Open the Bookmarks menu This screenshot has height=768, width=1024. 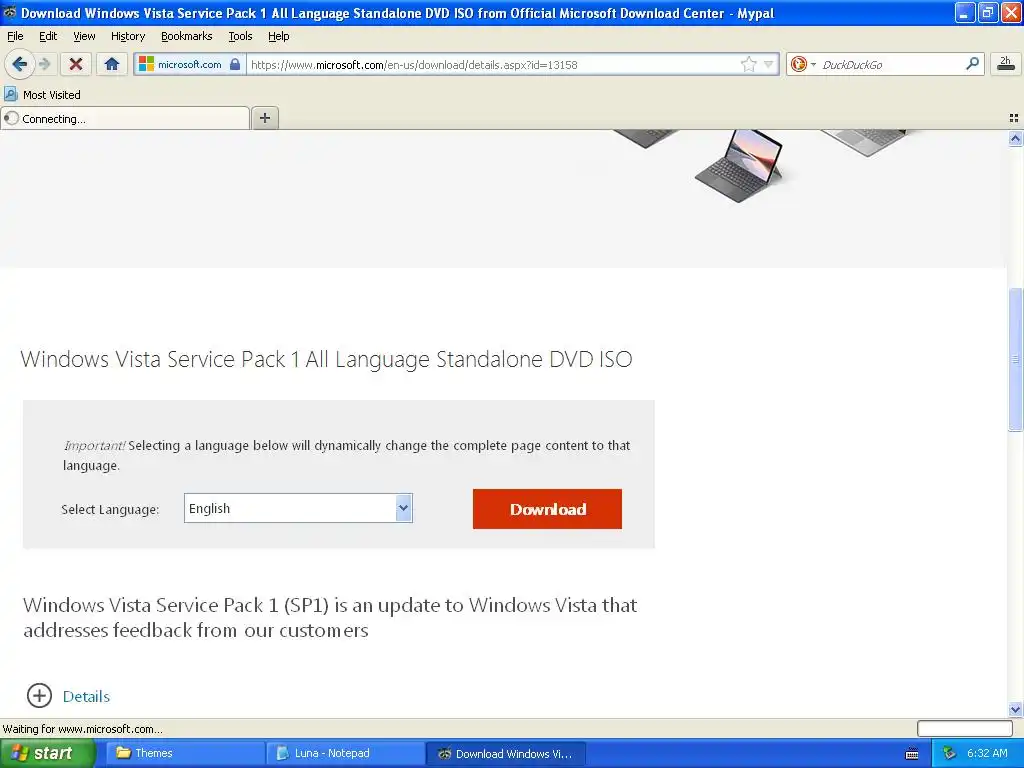pos(186,36)
